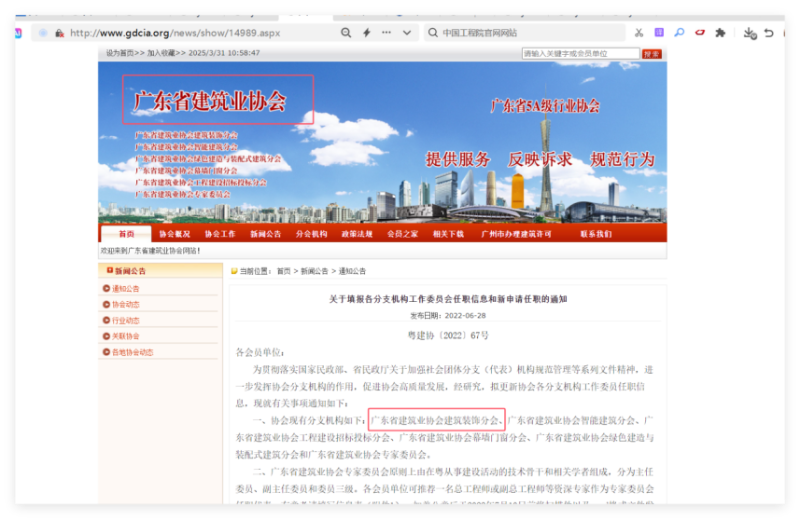Click the purple extension icon in toolbar
The image size is (800, 520).
(x=659, y=33)
